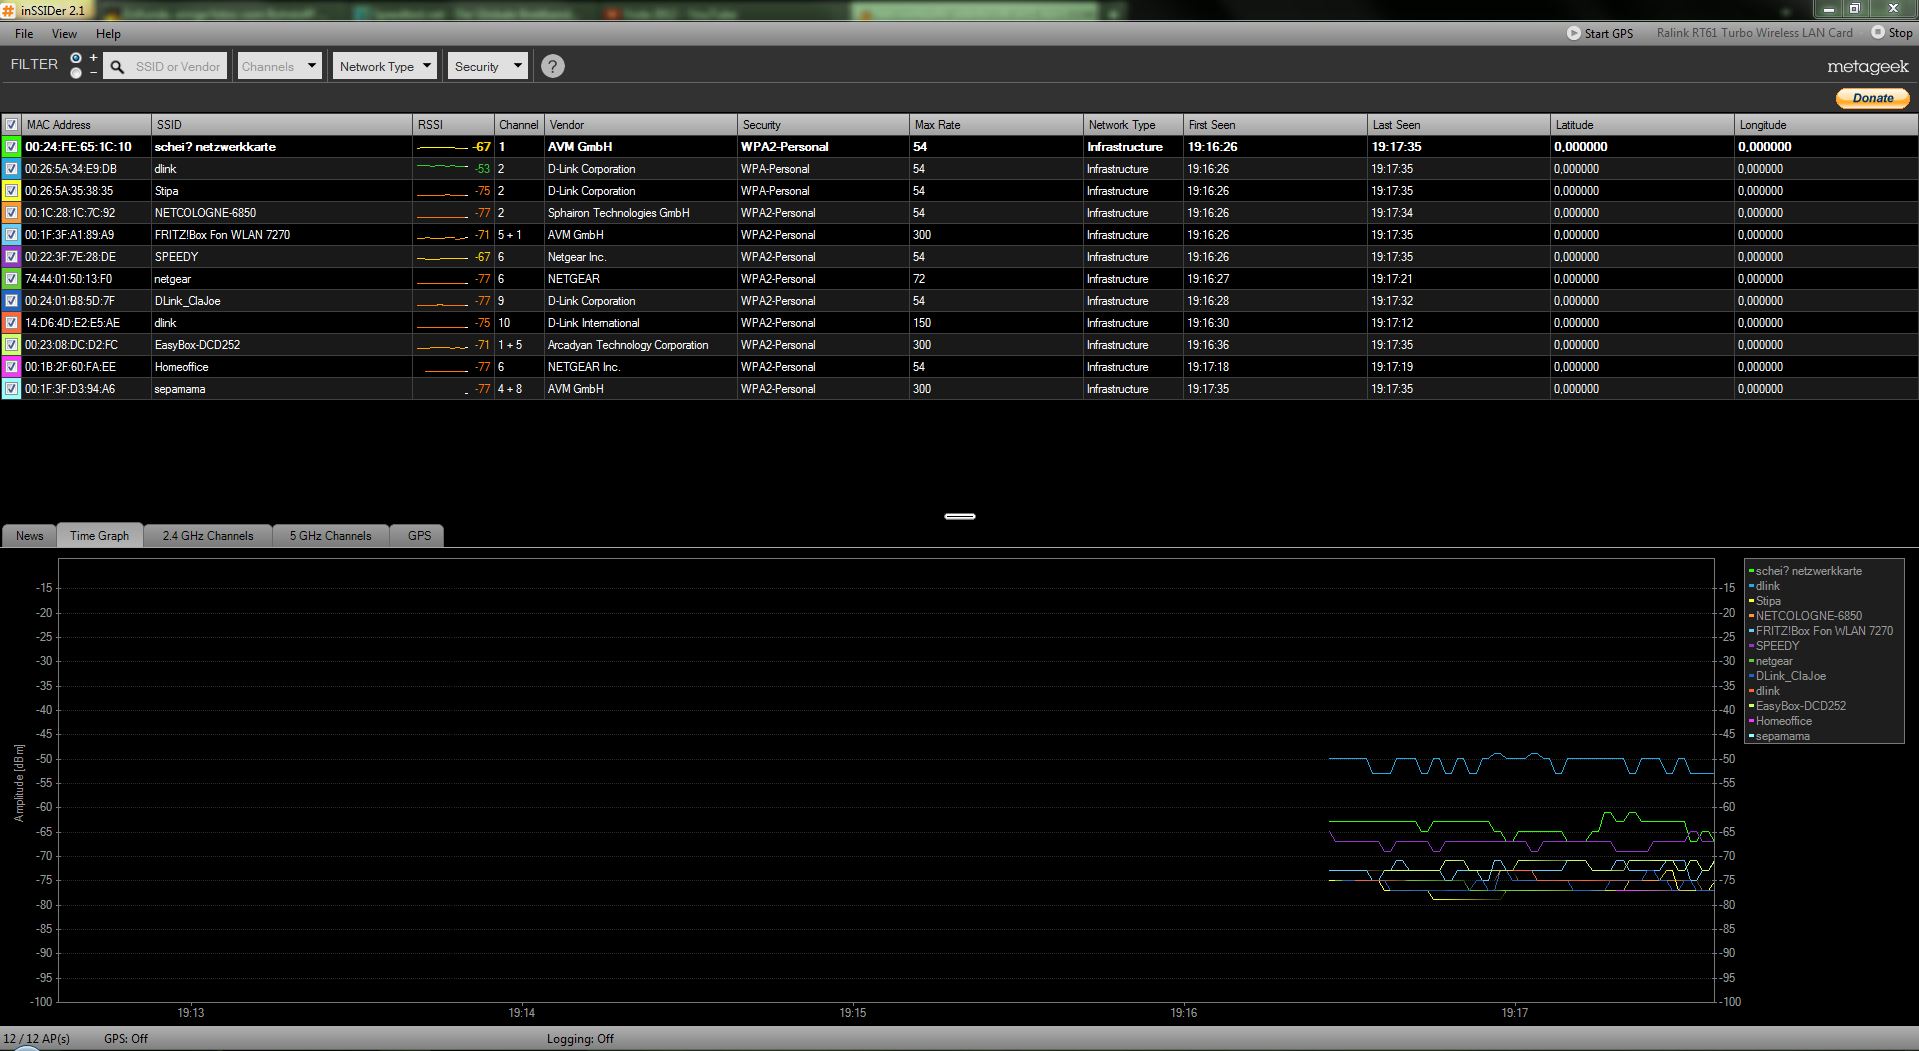Image resolution: width=1919 pixels, height=1051 pixels.
Task: Sort by the First Seen column header
Action: pyautogui.click(x=1275, y=125)
